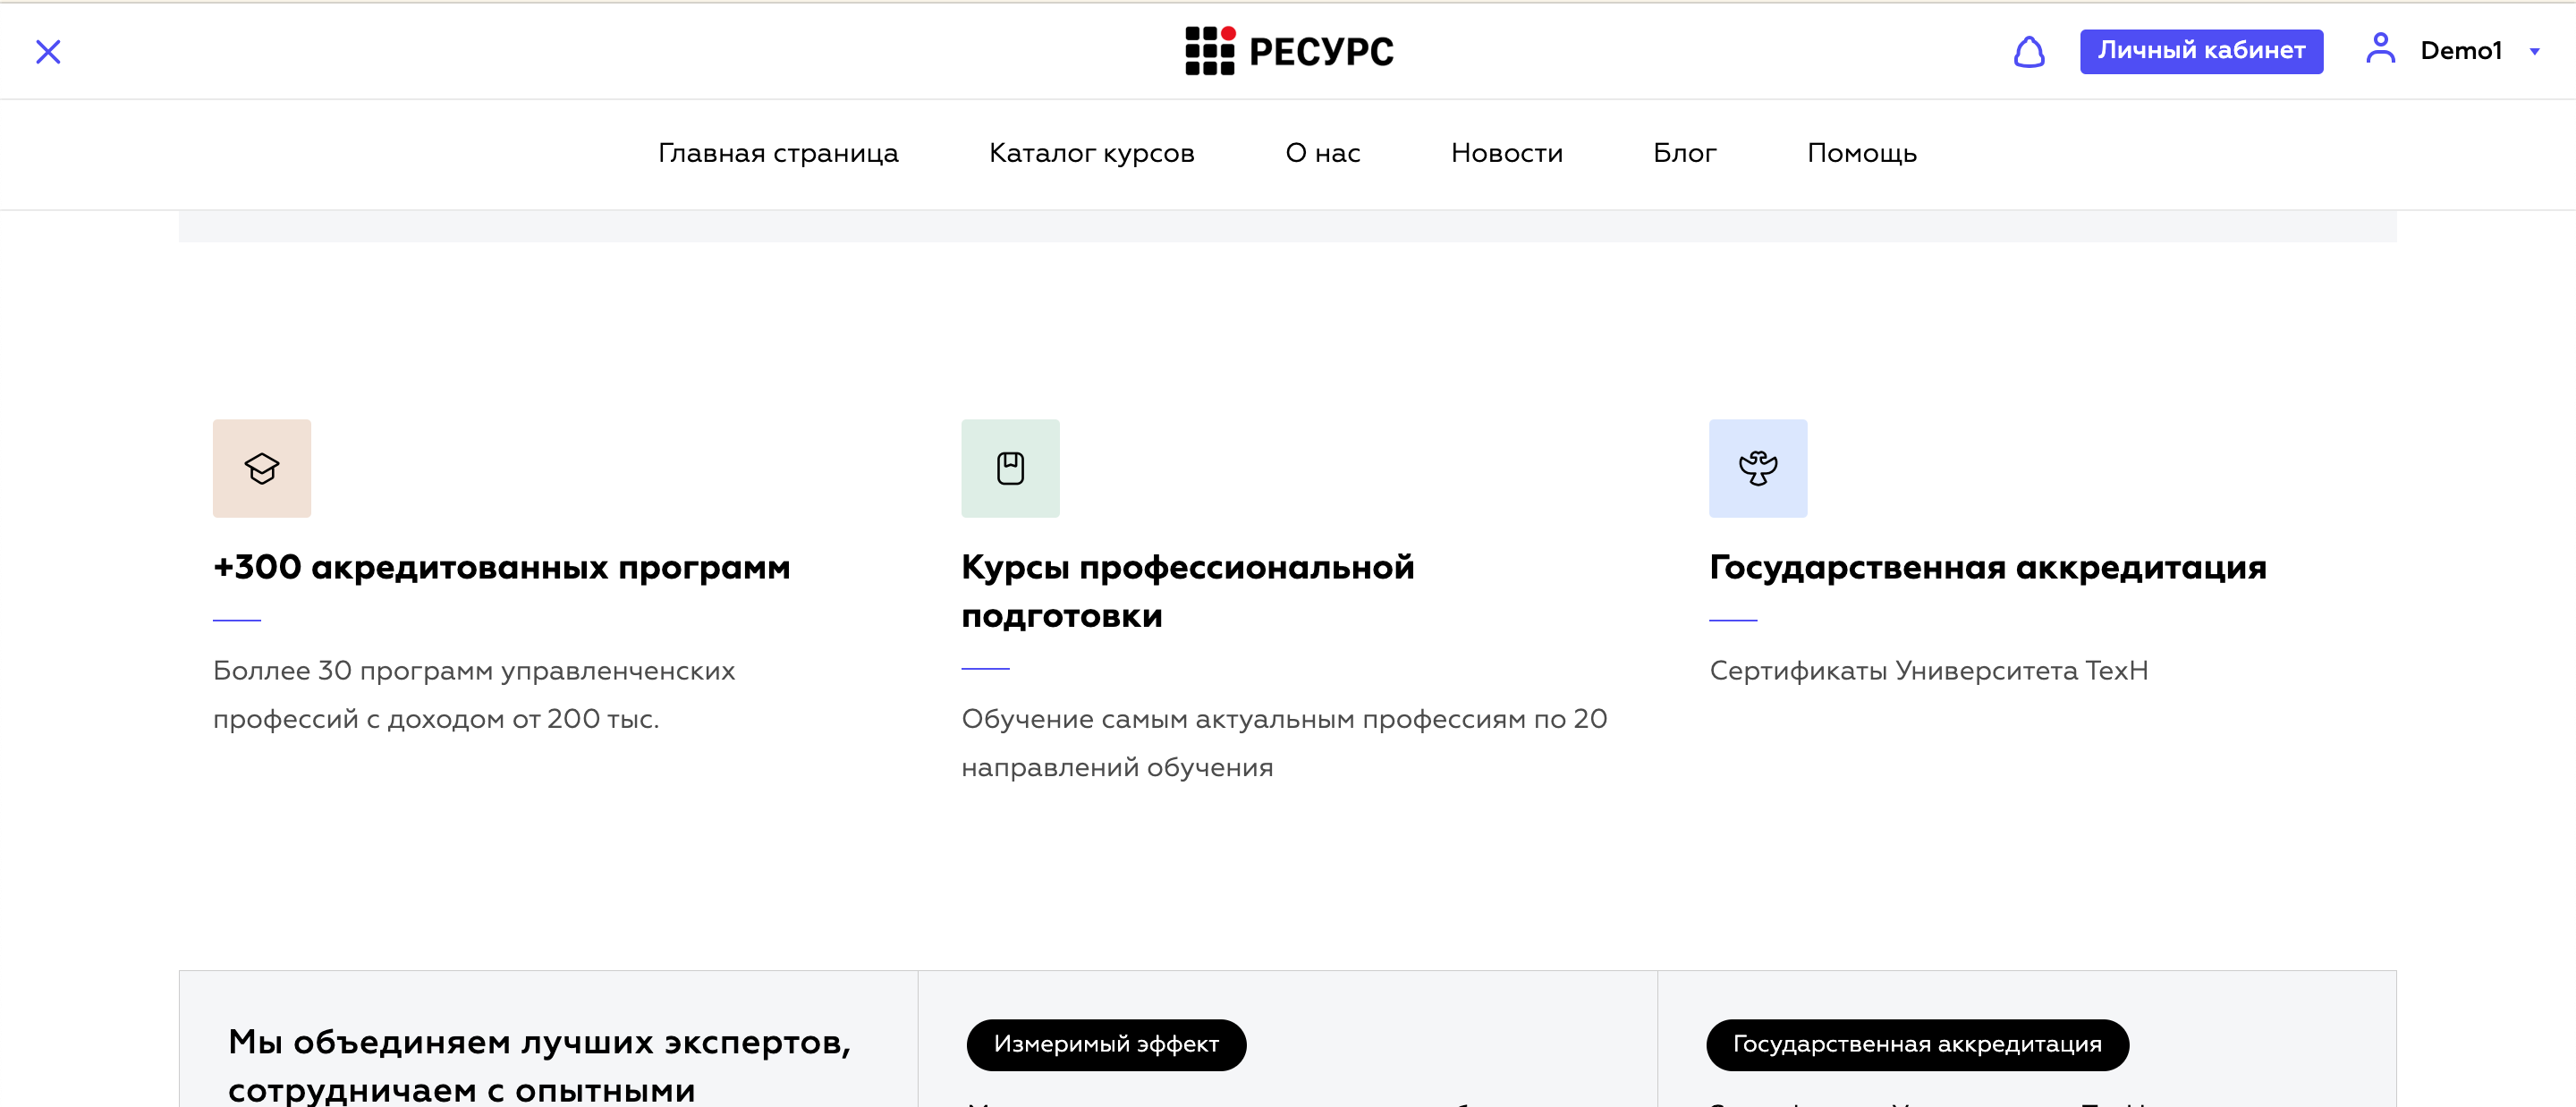
Task: Click the Demo1 username
Action: click(2460, 51)
